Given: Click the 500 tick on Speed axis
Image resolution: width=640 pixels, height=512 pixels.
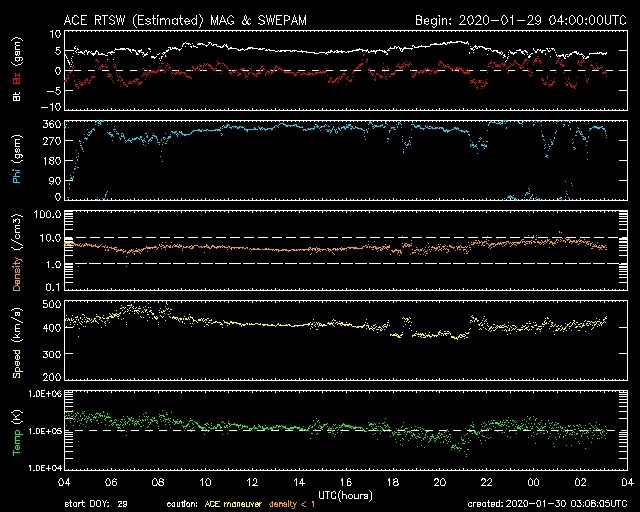Looking at the screenshot, I should 52,304.
